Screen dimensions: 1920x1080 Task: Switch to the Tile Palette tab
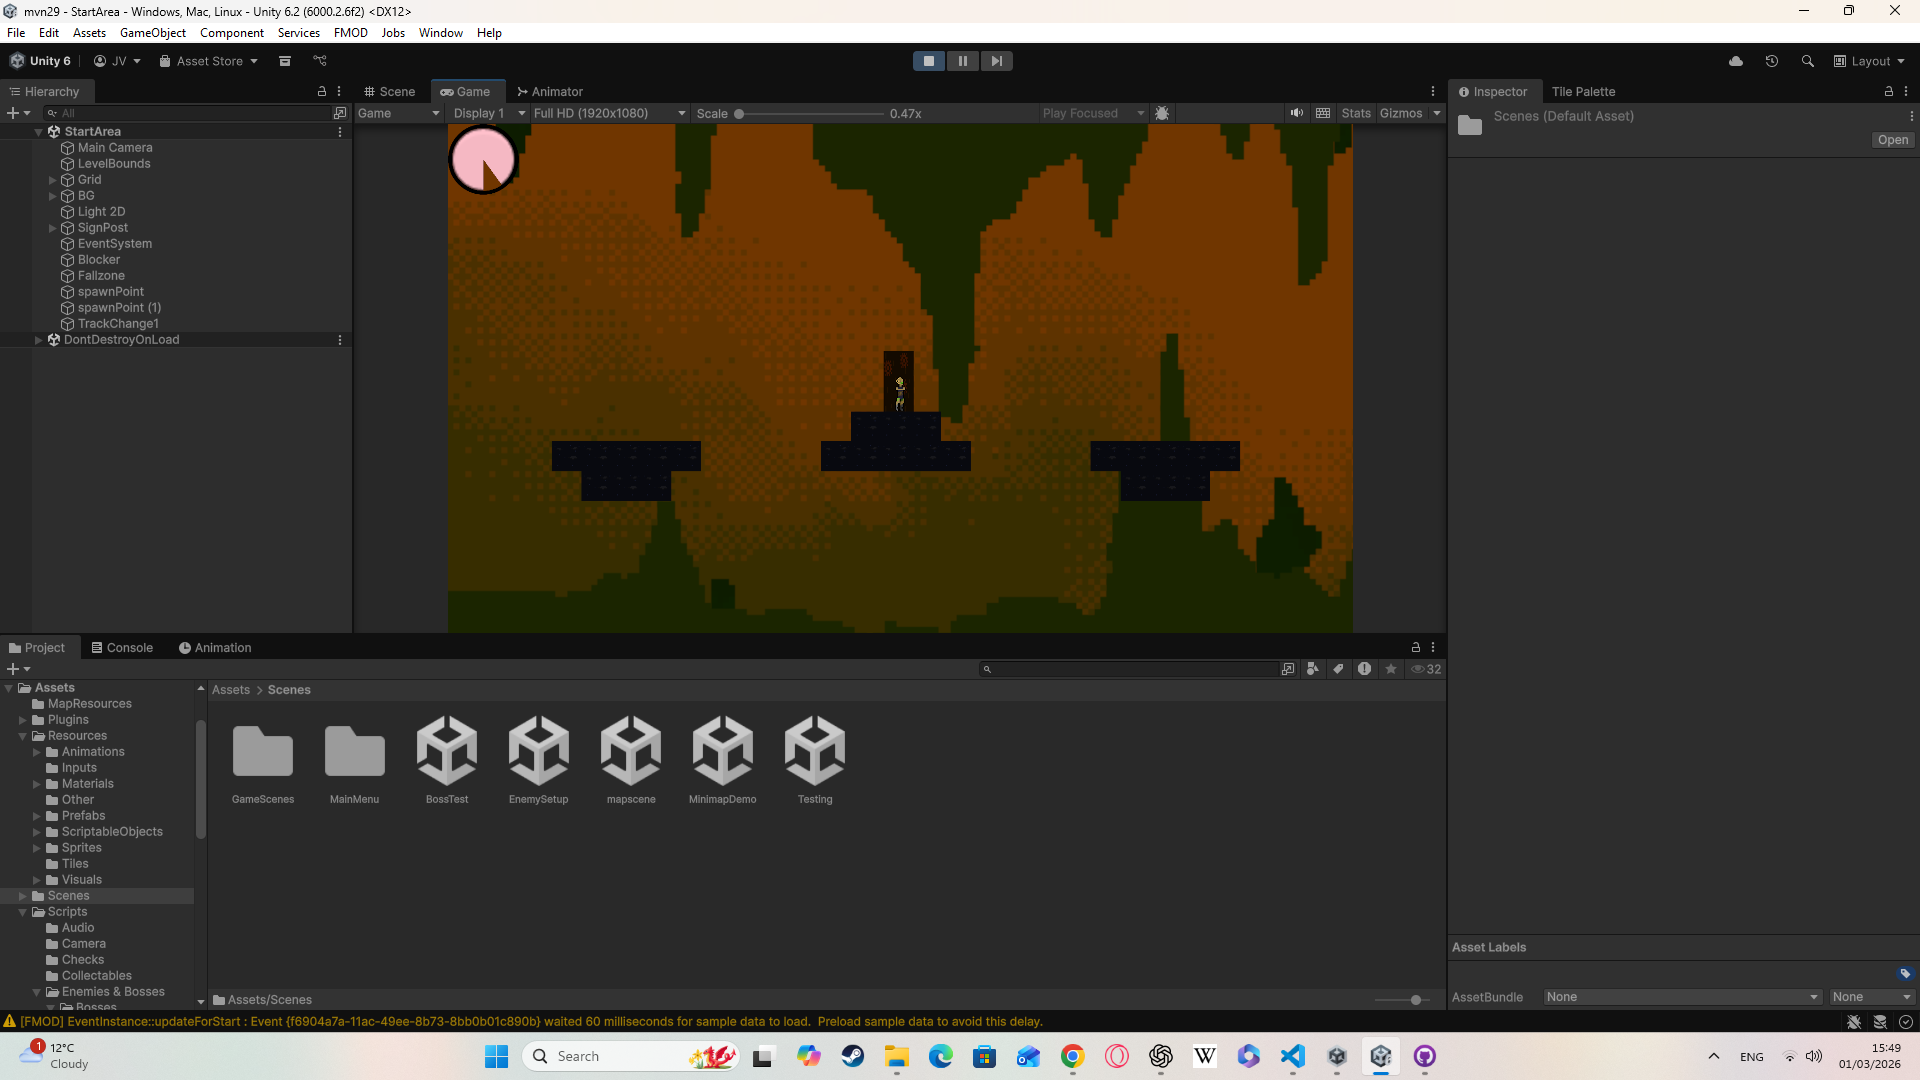(1583, 91)
